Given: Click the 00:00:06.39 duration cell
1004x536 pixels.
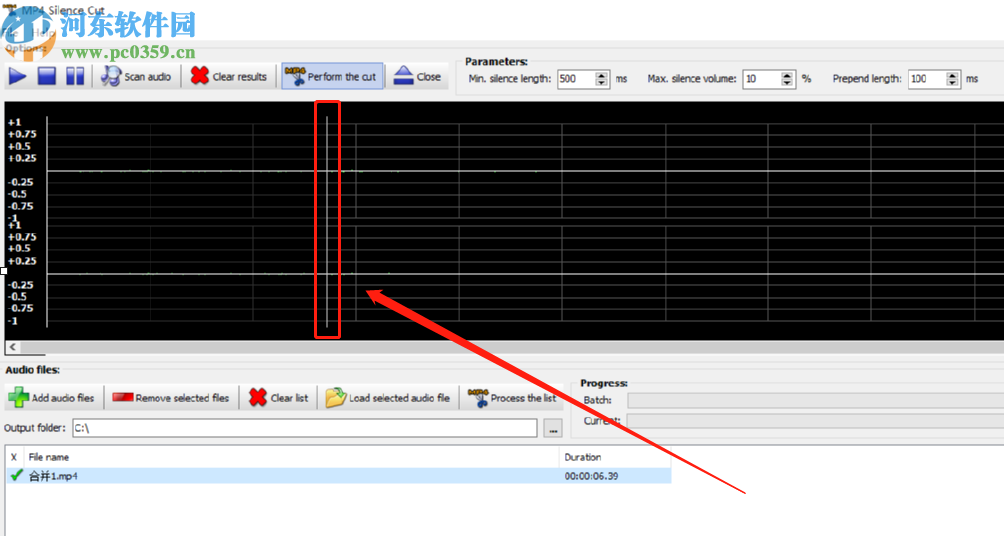Looking at the screenshot, I should [x=591, y=476].
